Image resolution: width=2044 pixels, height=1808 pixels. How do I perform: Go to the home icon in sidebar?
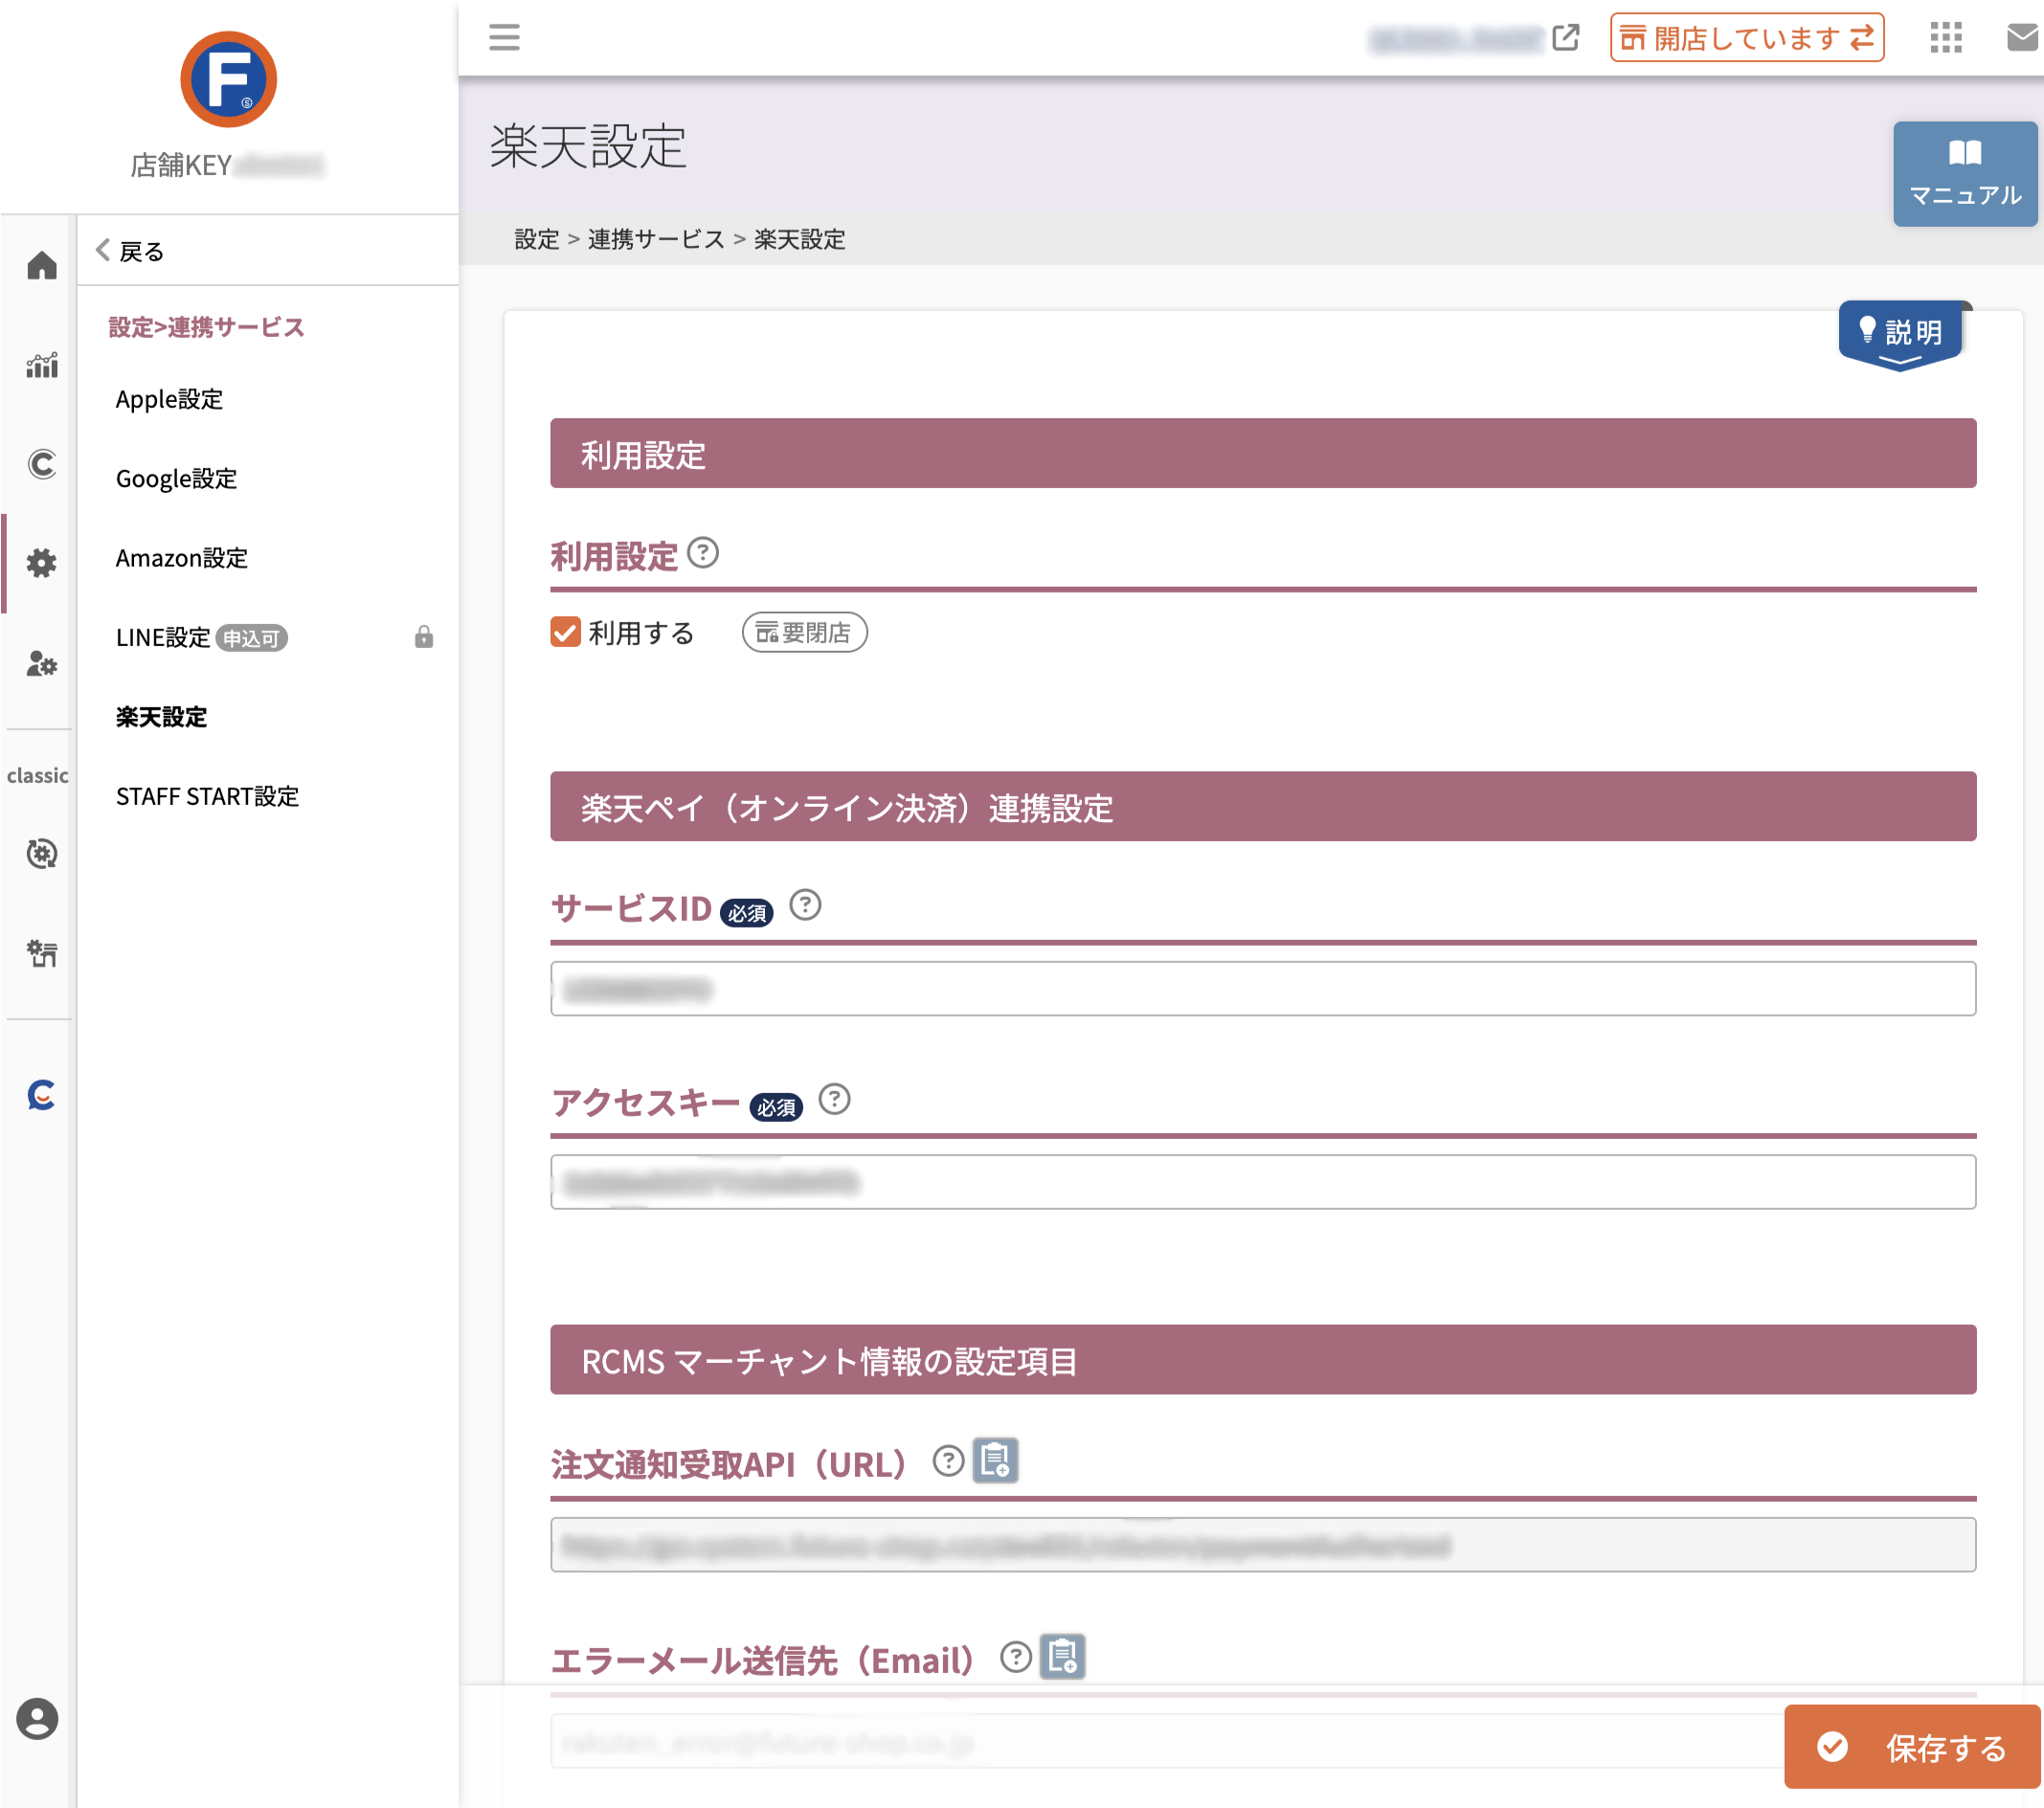coord(41,265)
